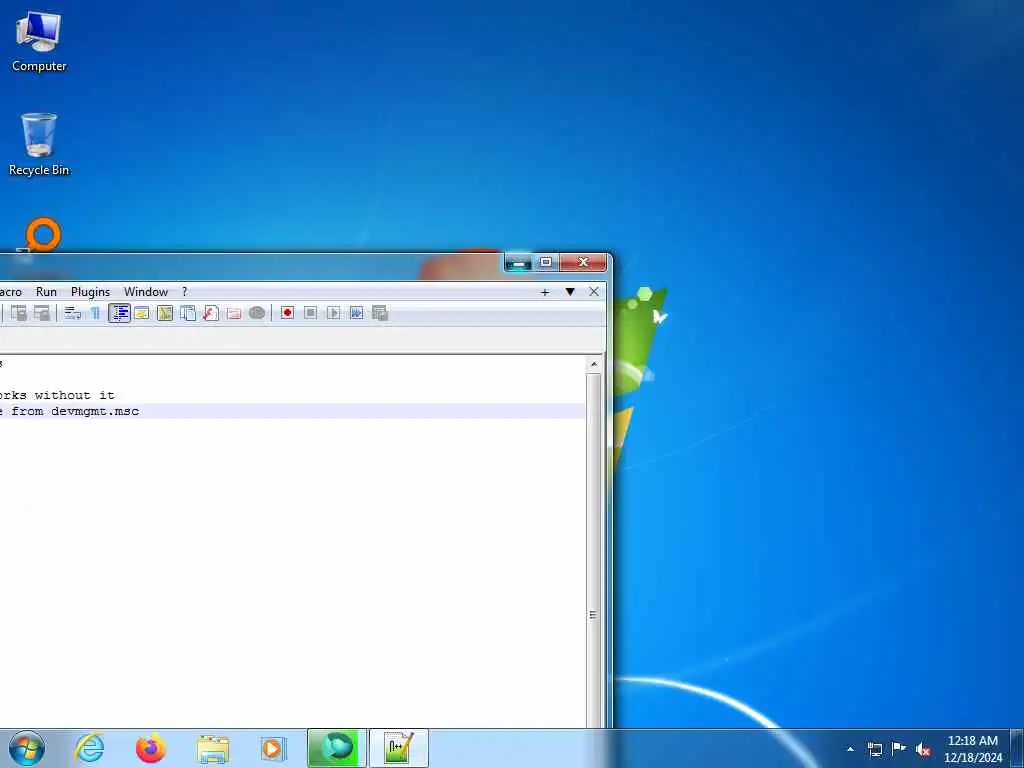1024x768 pixels.
Task: Open Windows Explorer from taskbar
Action: [x=213, y=748]
